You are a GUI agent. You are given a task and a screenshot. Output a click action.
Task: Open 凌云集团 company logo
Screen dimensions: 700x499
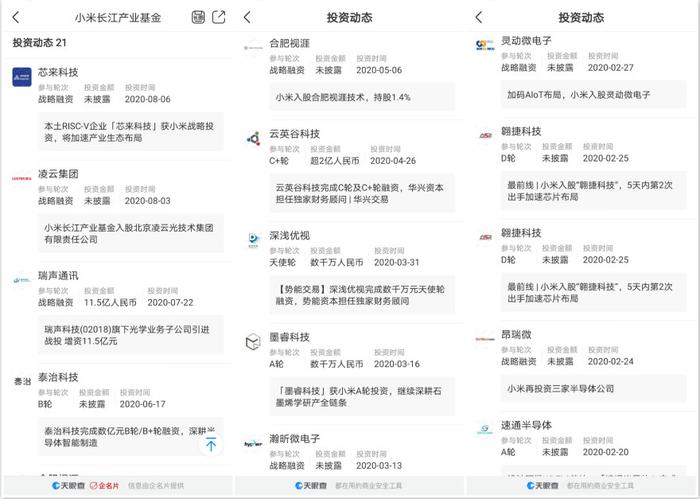(x=22, y=179)
